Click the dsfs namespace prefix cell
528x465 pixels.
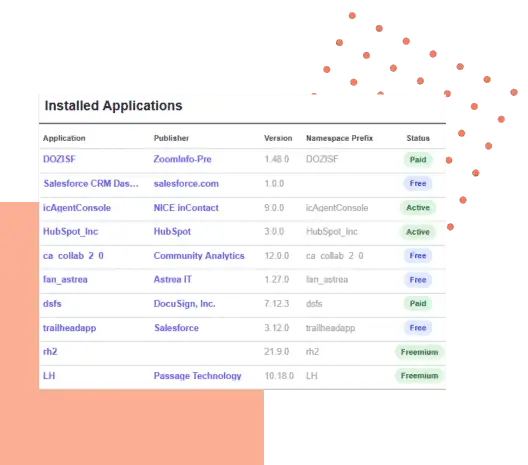tap(314, 304)
